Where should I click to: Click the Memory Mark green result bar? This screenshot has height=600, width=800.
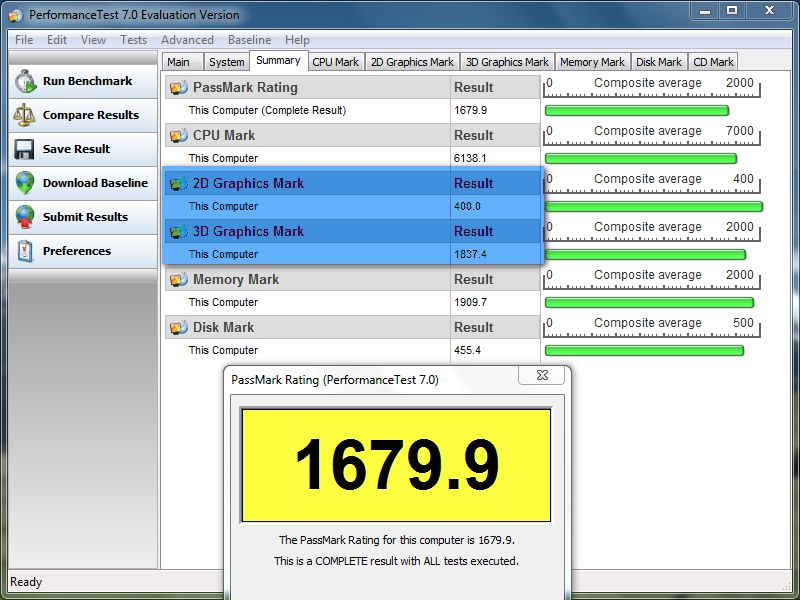pos(649,303)
